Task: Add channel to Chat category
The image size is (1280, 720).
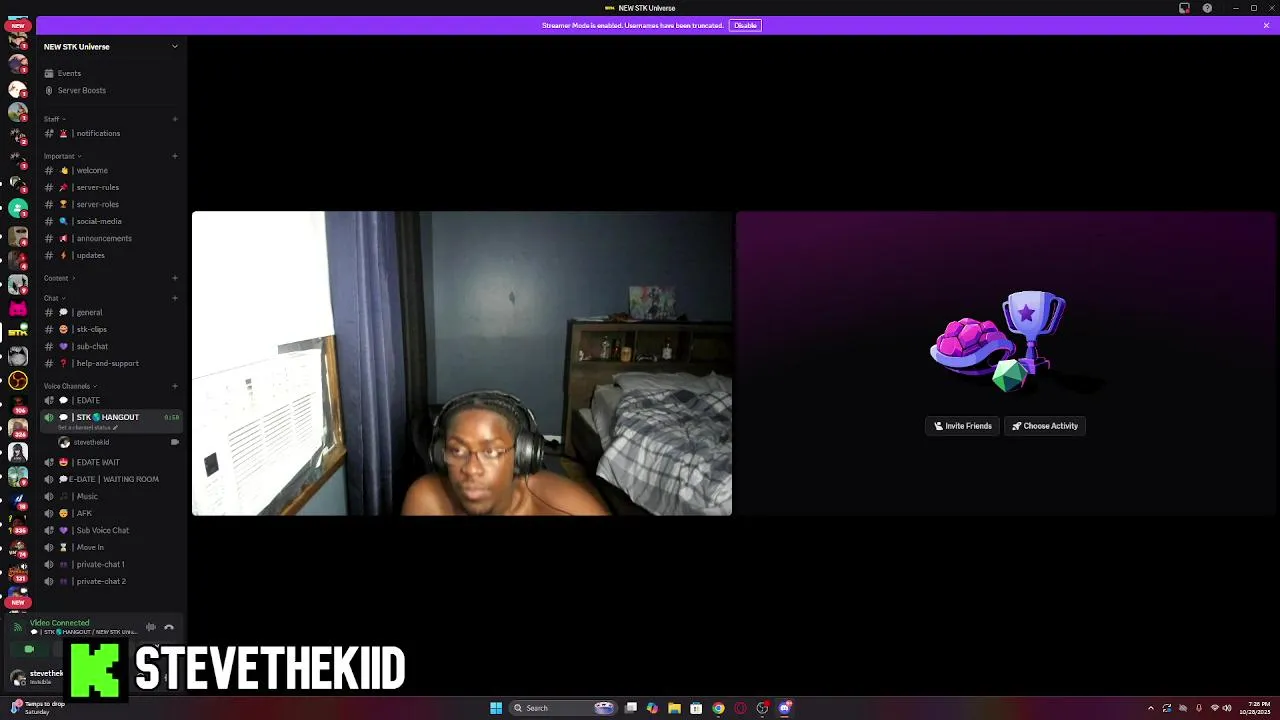Action: point(175,298)
